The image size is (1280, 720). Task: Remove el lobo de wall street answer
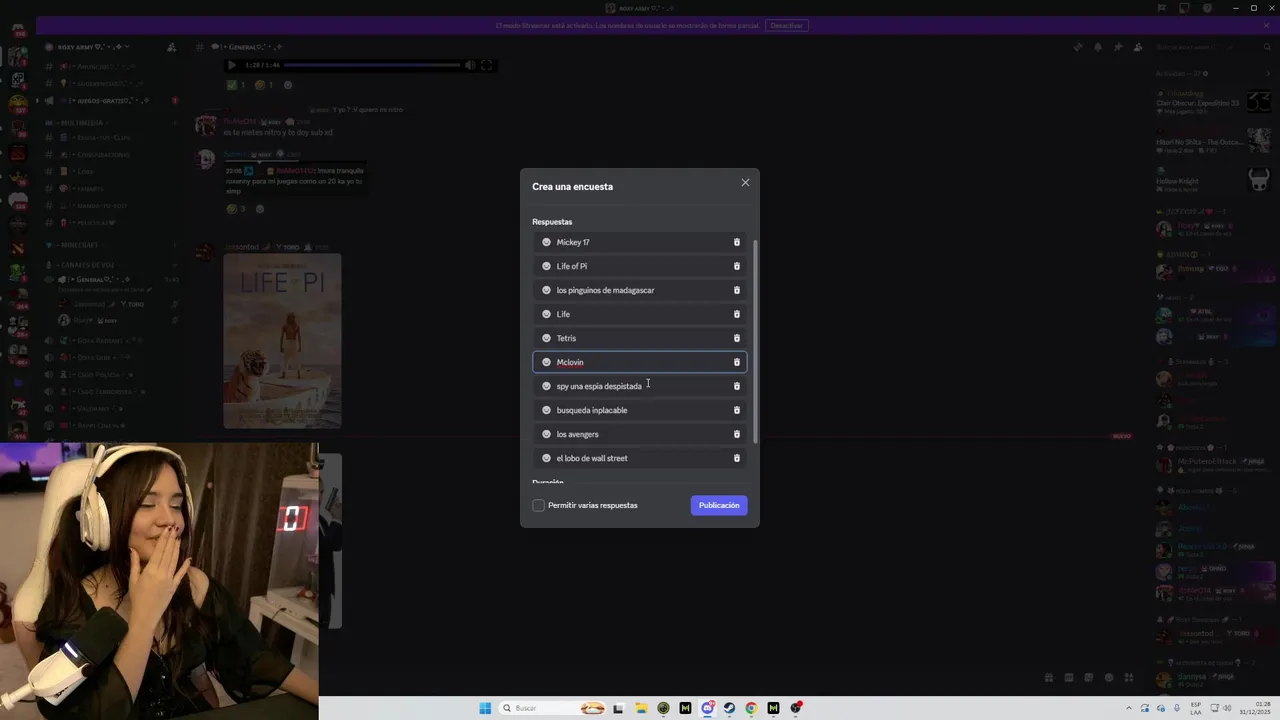click(737, 458)
